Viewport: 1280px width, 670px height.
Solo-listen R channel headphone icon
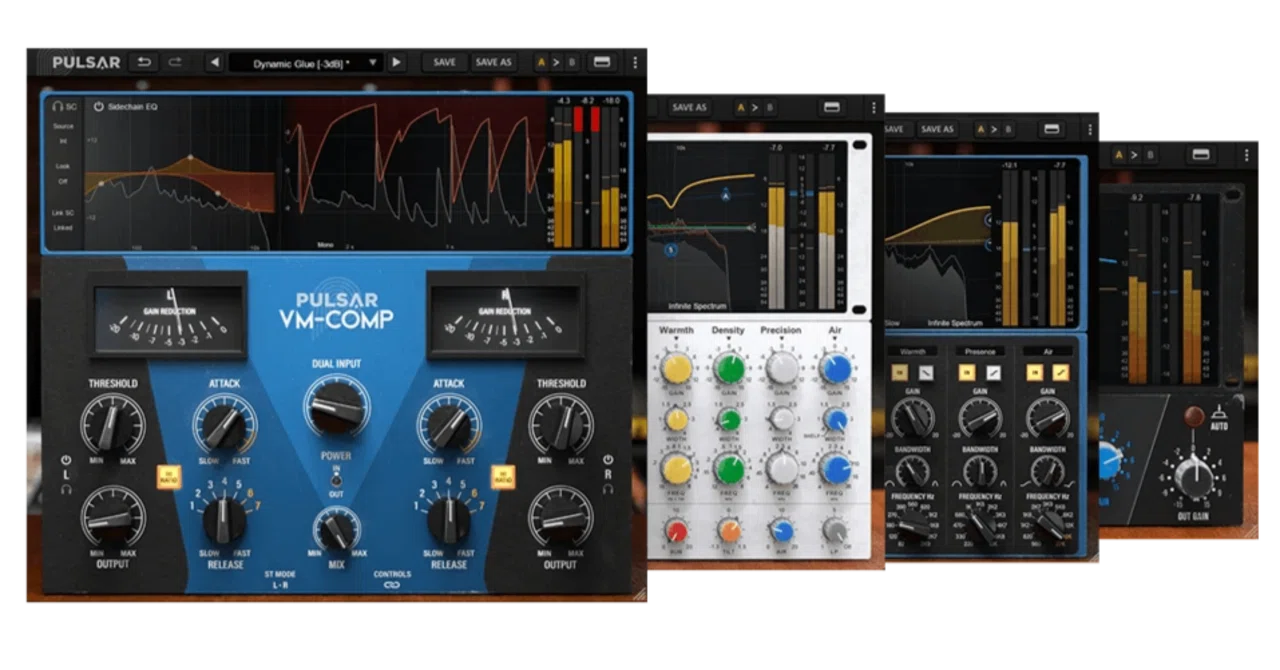(x=606, y=490)
